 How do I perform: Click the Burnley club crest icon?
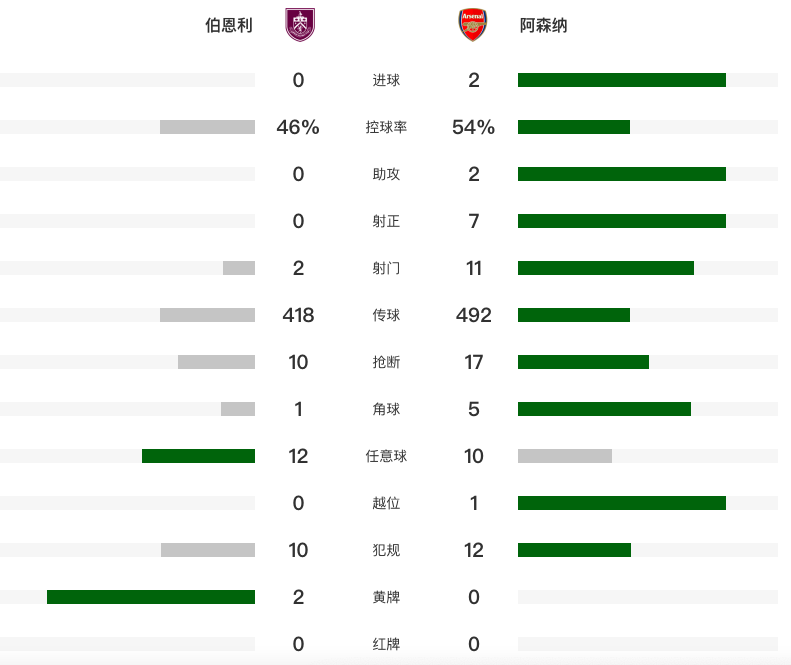pos(298,25)
